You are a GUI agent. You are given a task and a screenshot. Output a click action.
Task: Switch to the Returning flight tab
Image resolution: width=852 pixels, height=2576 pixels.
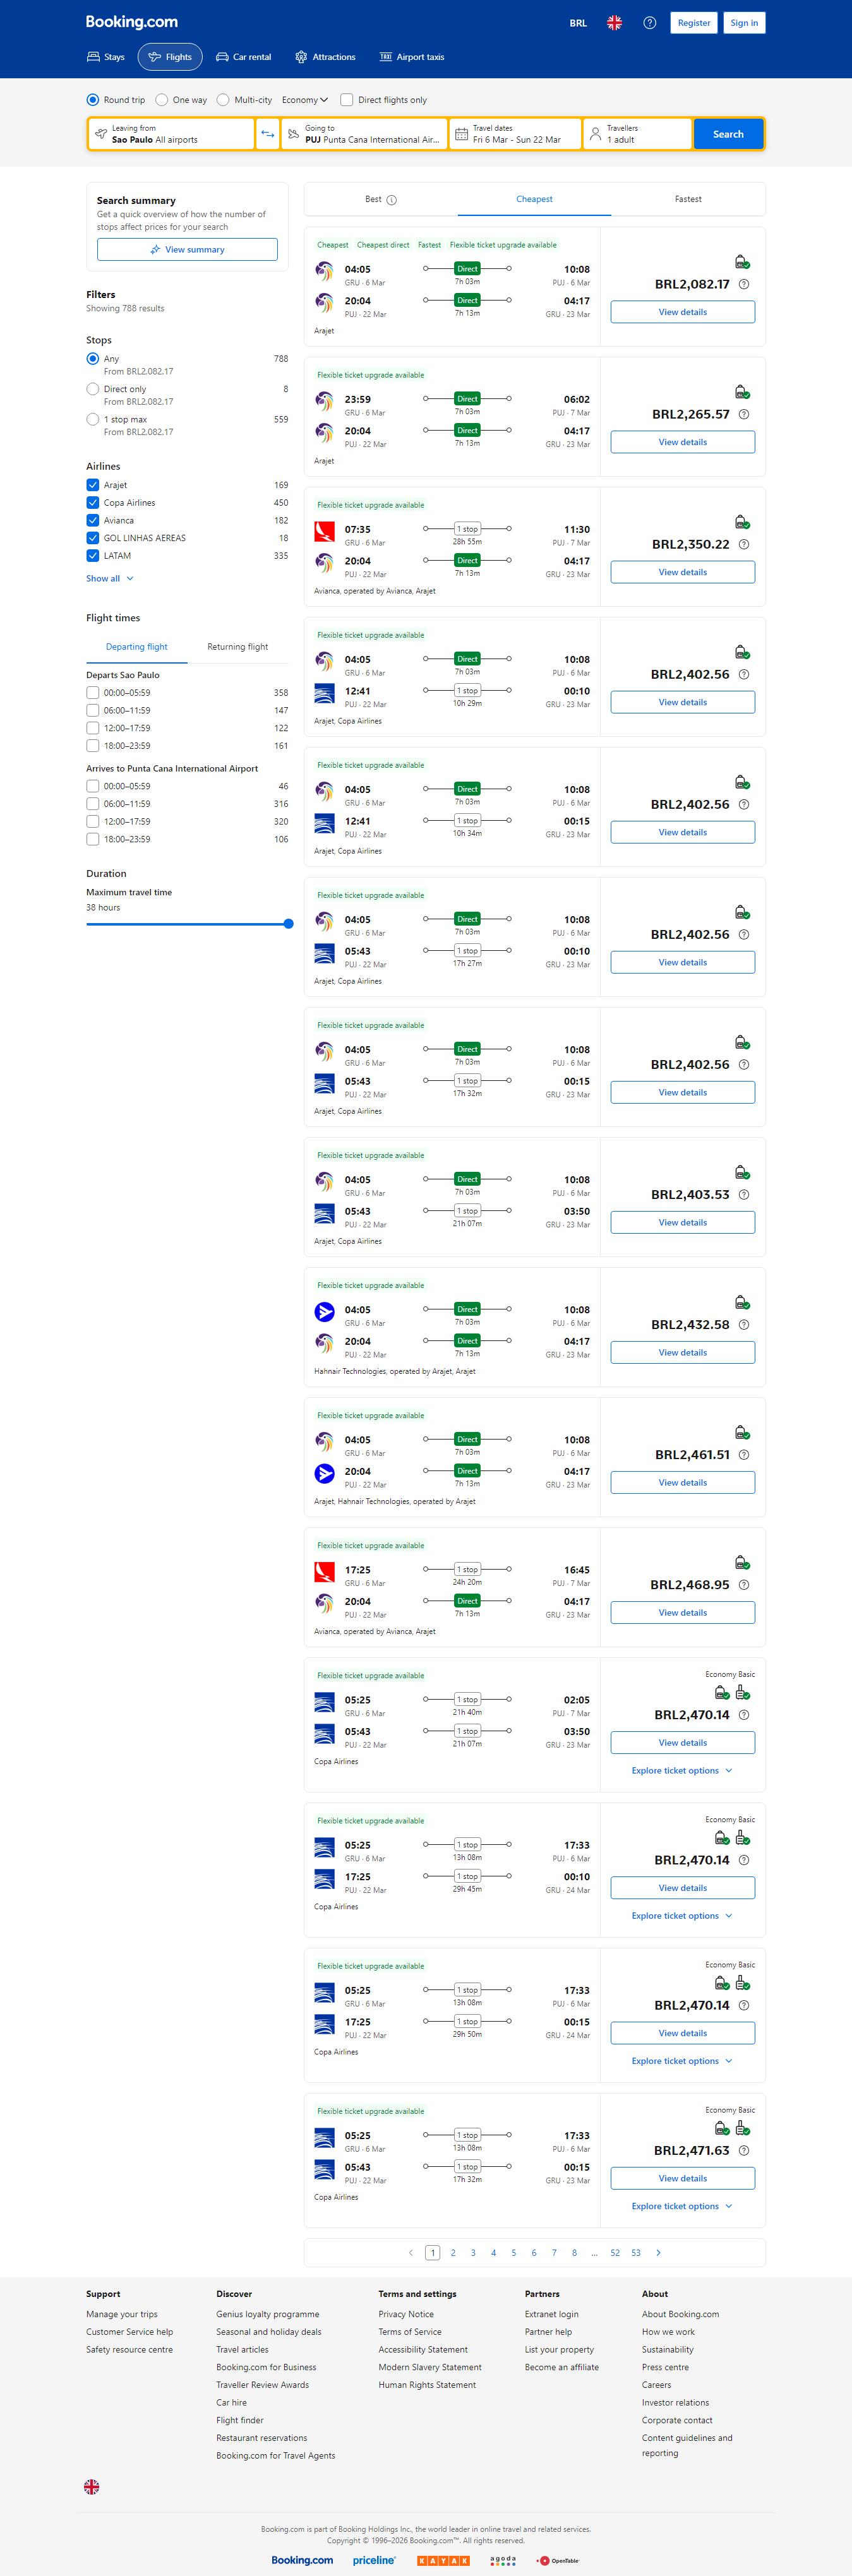(x=237, y=647)
